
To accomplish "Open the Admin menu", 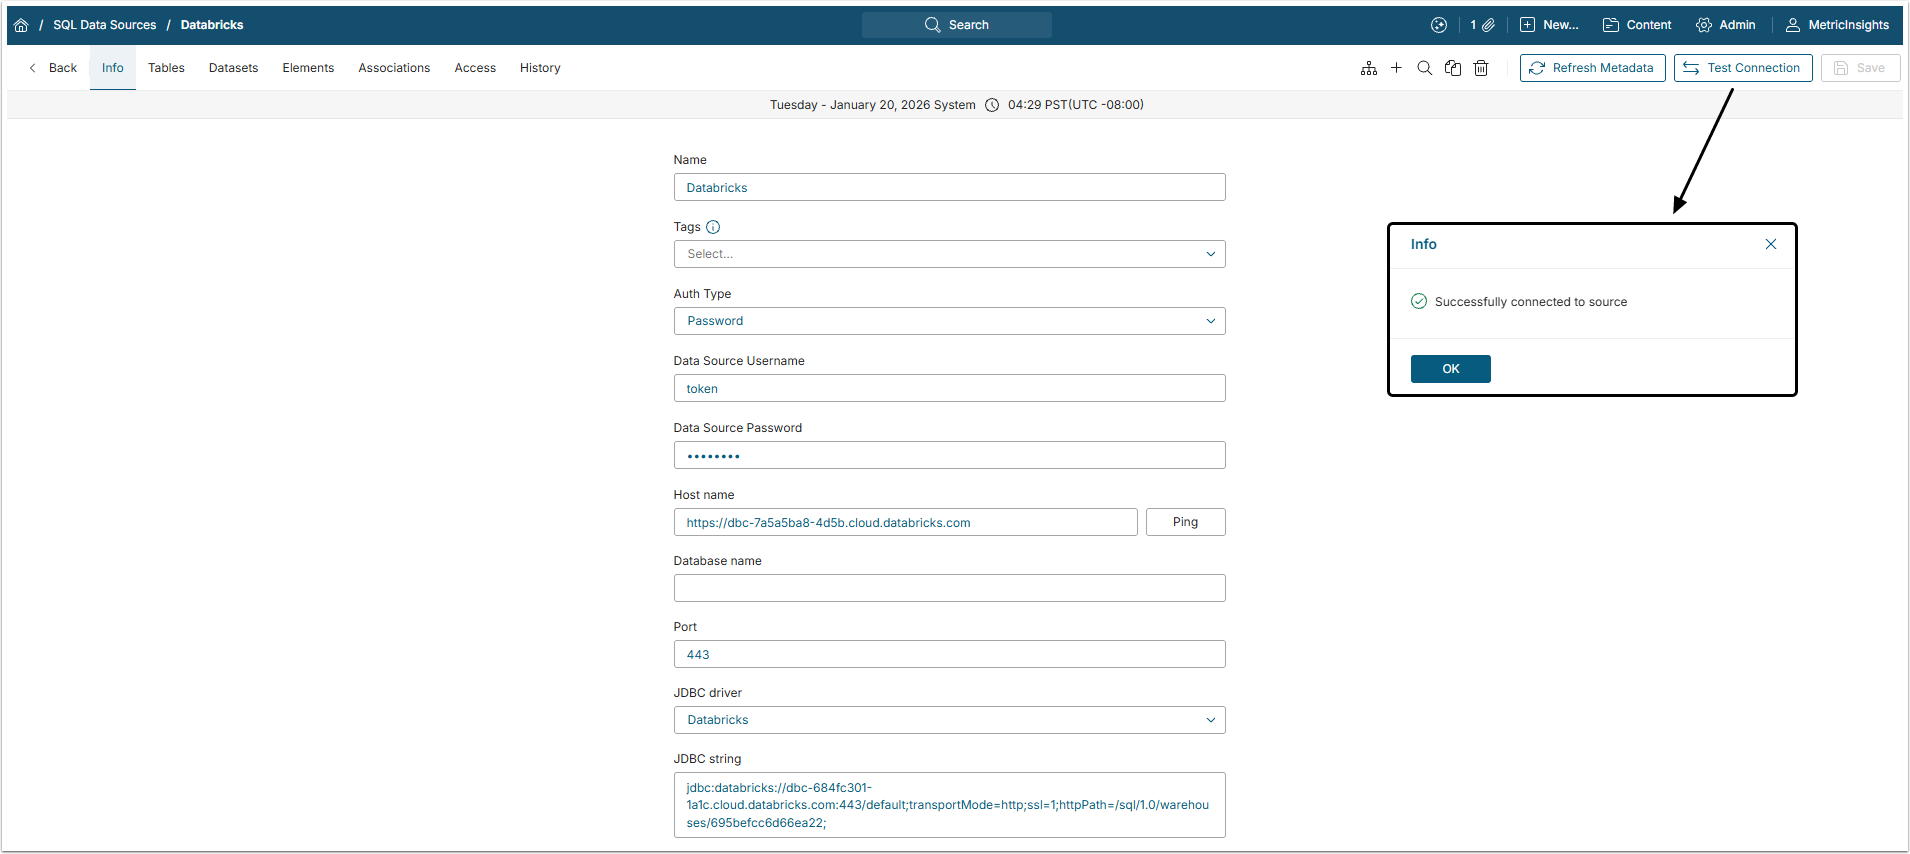I will pos(1726,25).
